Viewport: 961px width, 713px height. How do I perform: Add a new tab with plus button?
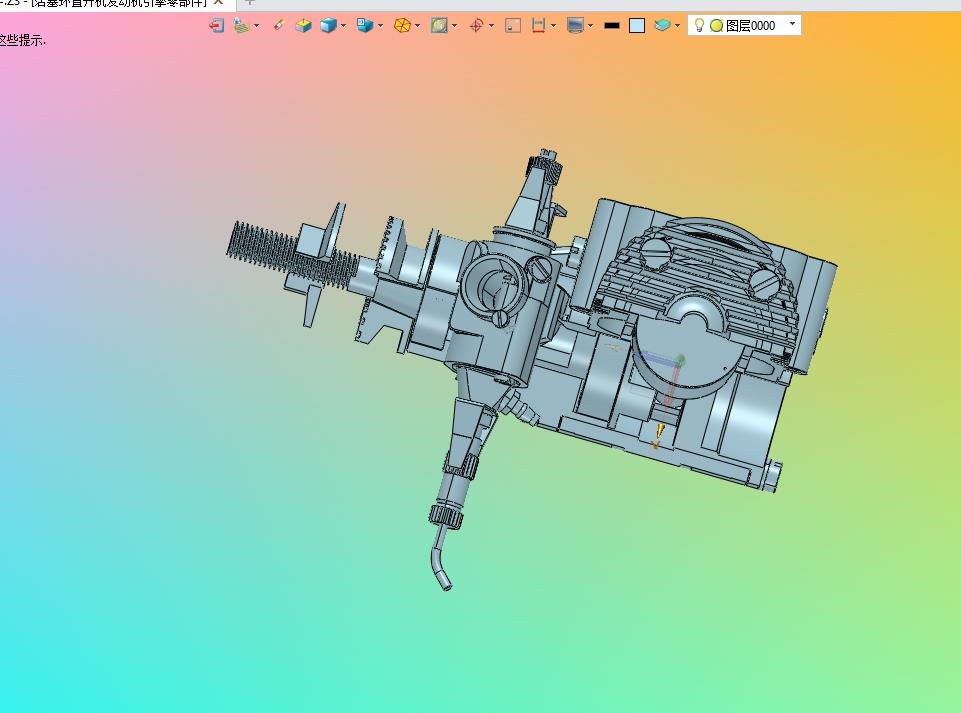[249, 2]
